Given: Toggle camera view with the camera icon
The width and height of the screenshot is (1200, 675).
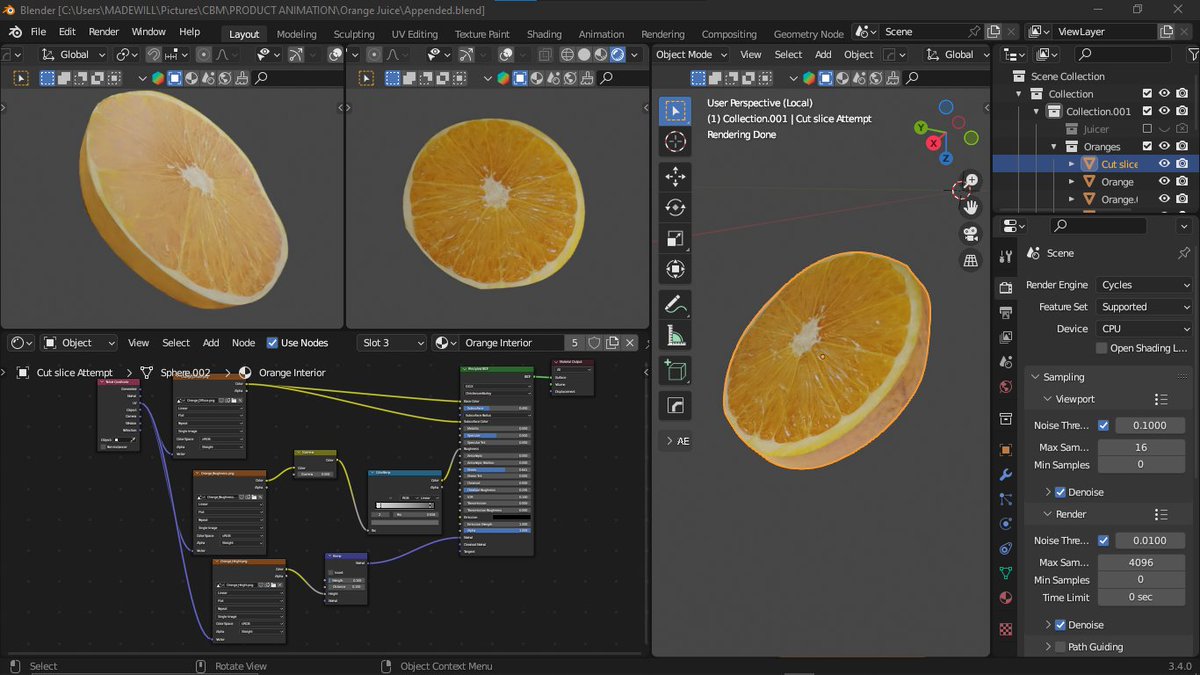Looking at the screenshot, I should [970, 234].
